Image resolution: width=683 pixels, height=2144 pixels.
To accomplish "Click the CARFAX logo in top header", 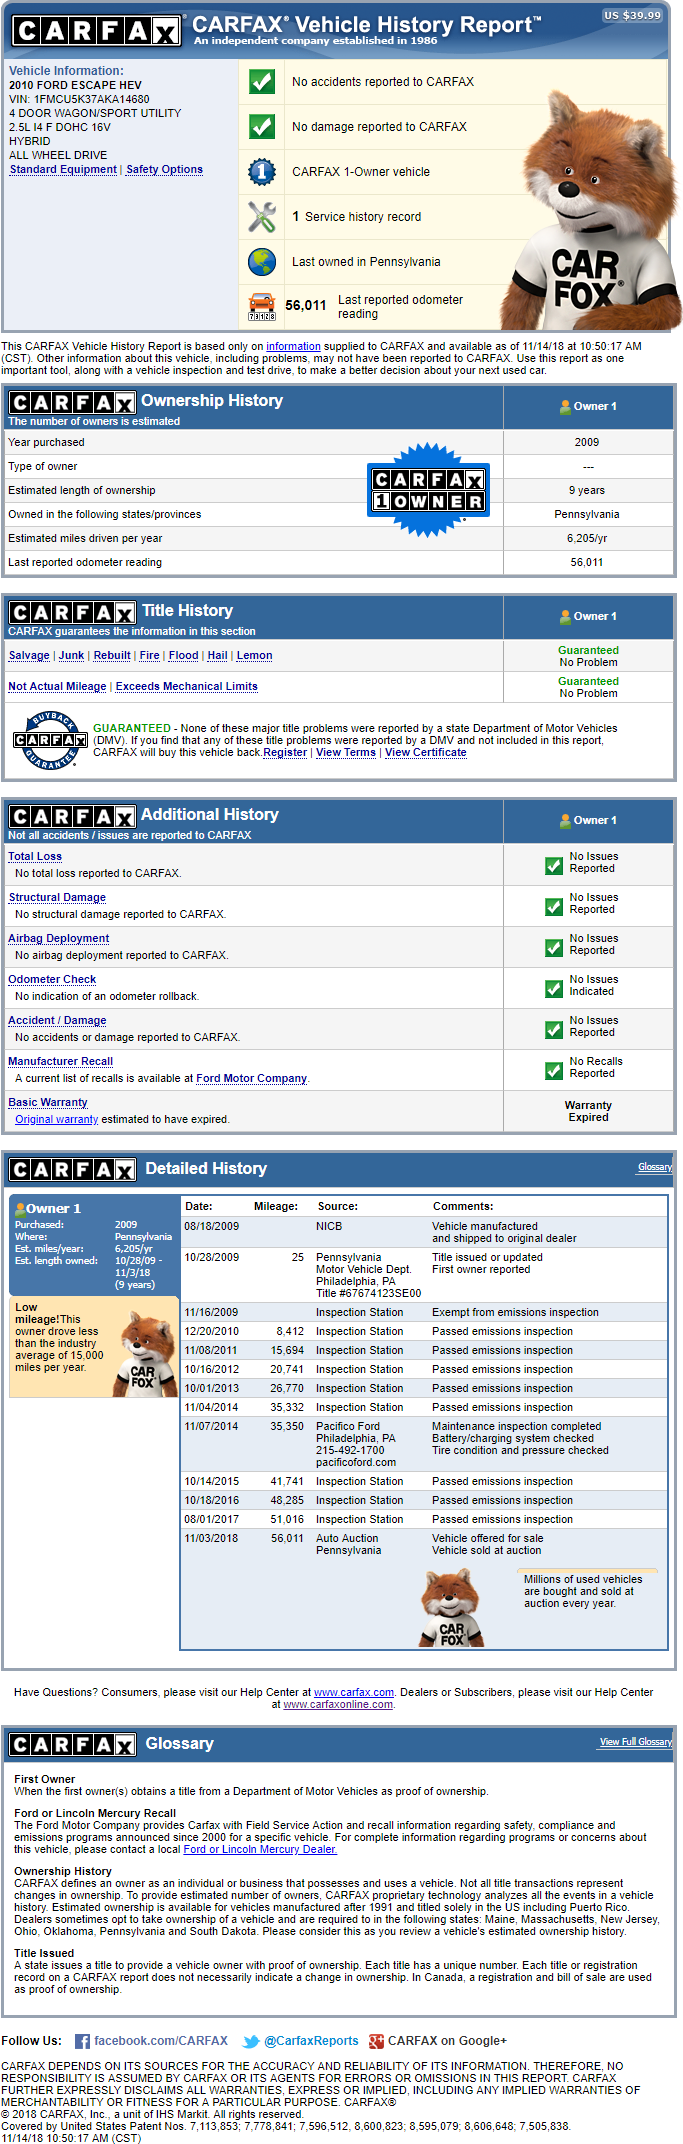I will tap(96, 31).
